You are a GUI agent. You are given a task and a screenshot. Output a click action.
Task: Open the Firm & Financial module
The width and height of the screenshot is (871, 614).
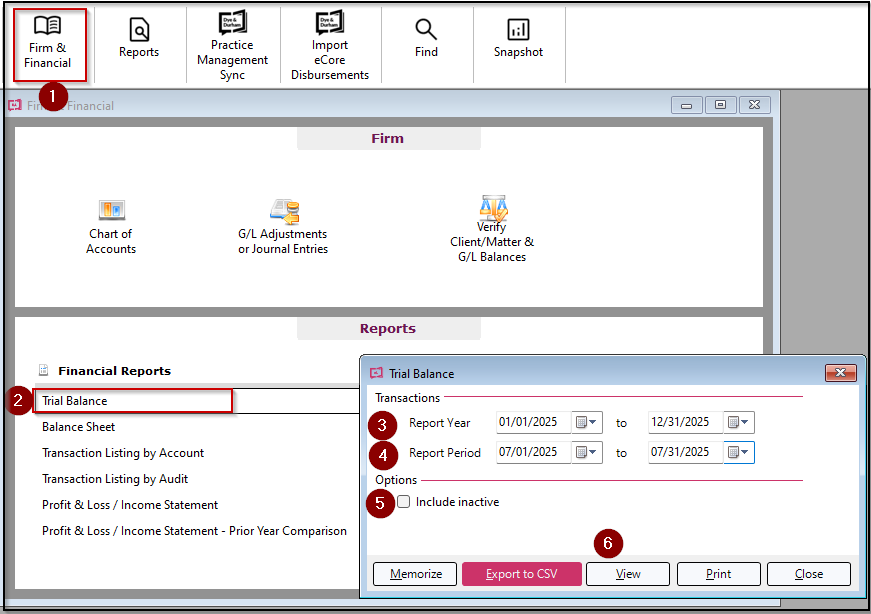point(49,40)
